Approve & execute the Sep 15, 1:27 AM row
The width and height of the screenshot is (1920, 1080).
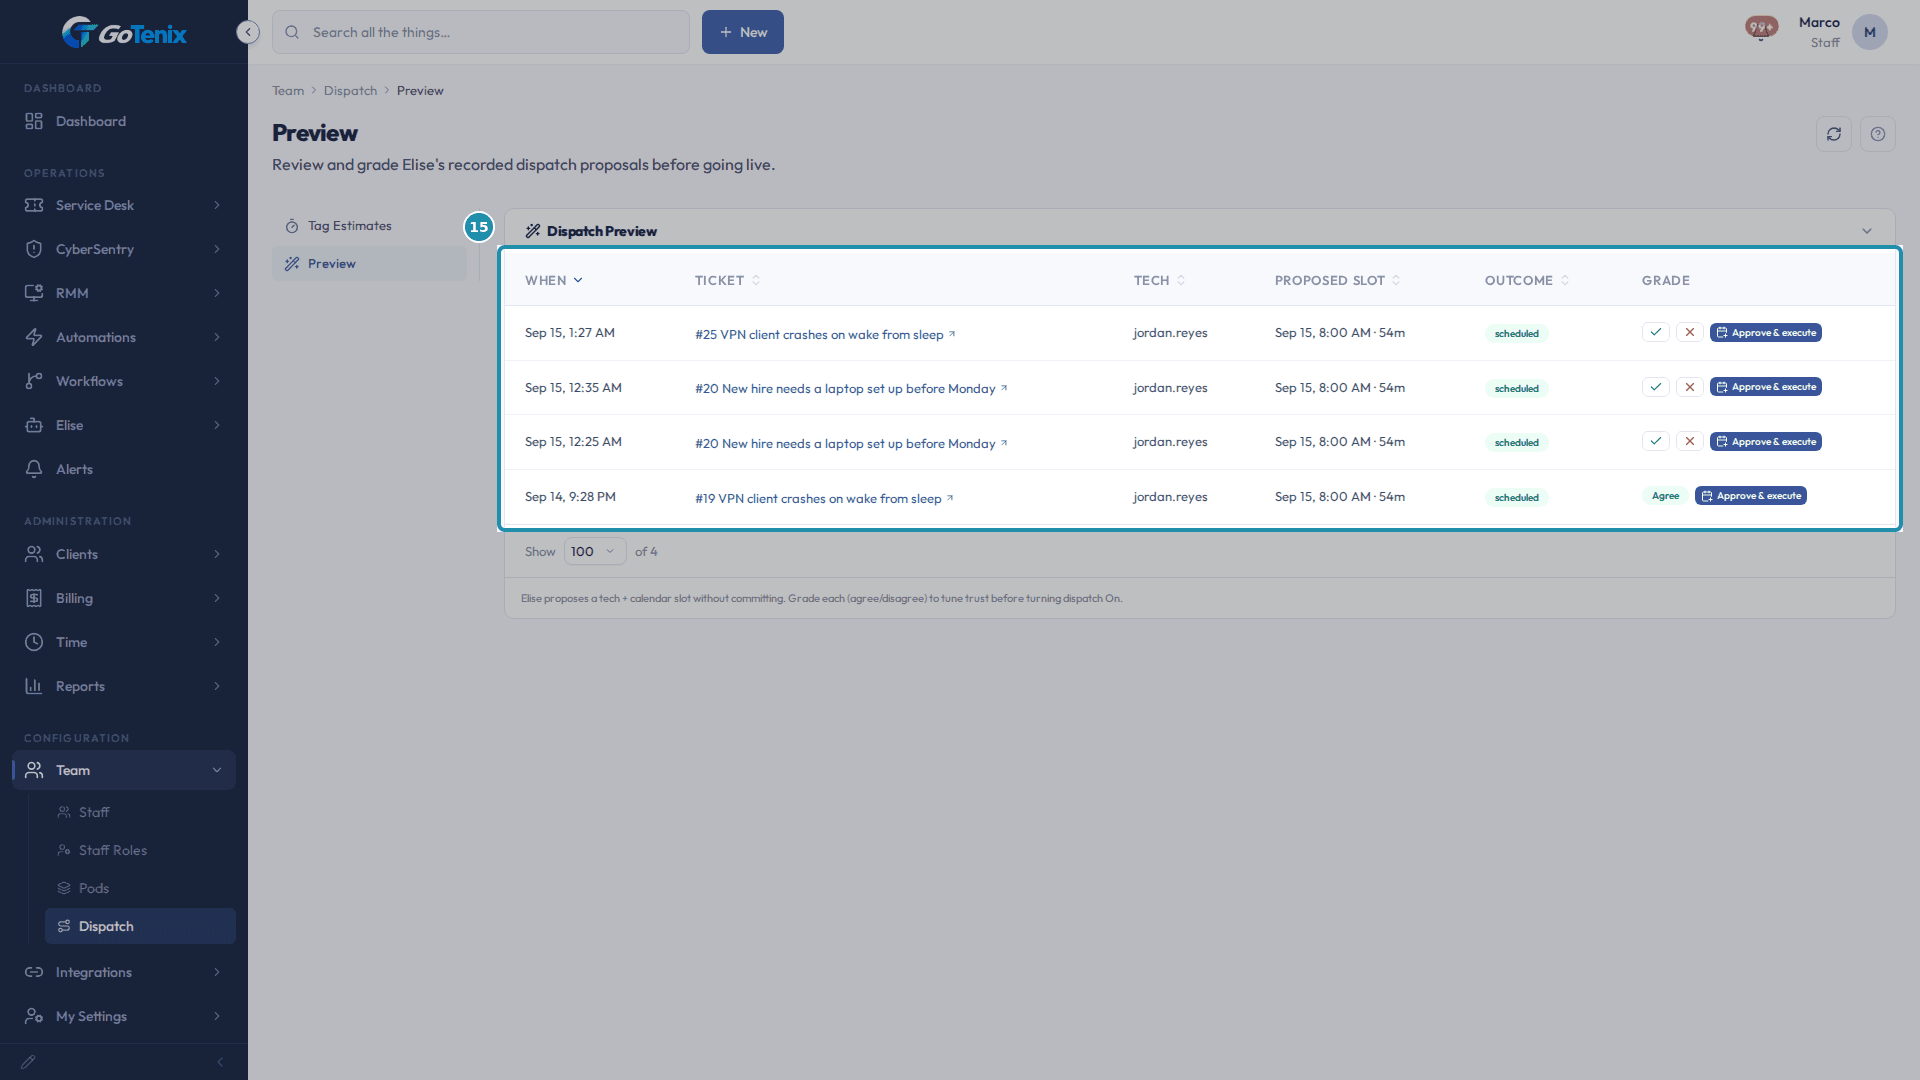click(1765, 332)
